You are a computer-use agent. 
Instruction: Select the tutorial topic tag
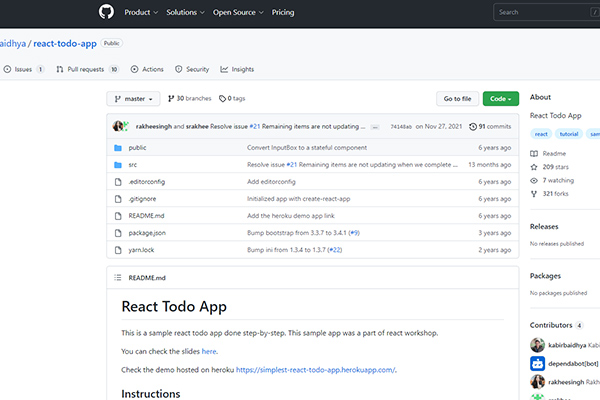pos(569,134)
